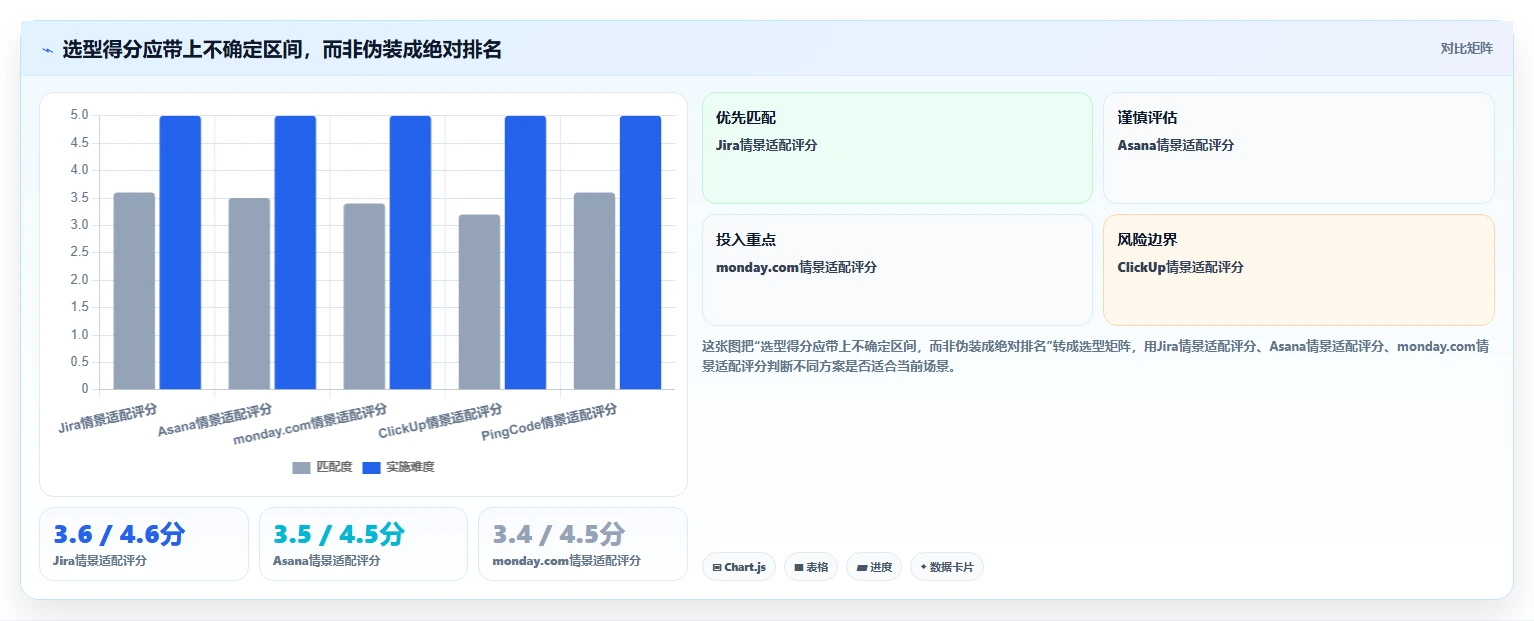Click the 数据卡片 tag
Image resolution: width=1534 pixels, height=621 pixels.
click(x=947, y=567)
